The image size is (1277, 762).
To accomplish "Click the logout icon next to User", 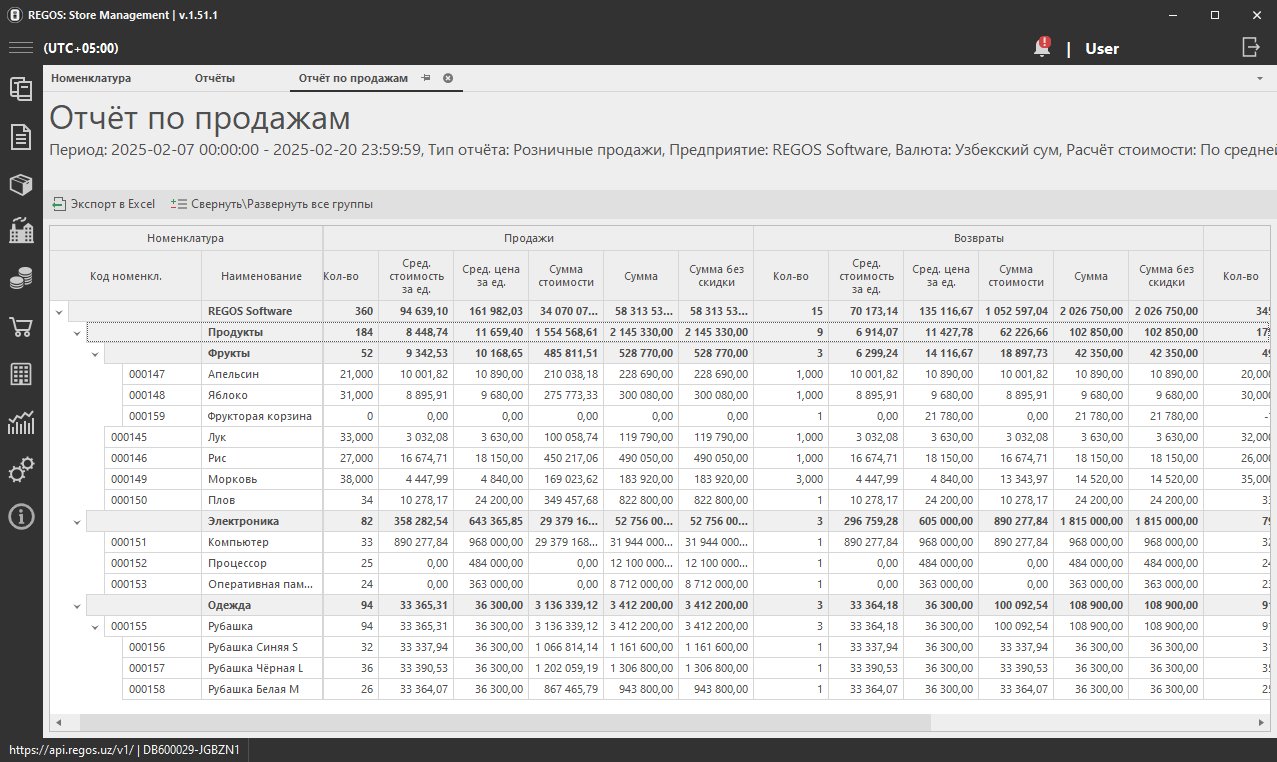I will pos(1251,47).
